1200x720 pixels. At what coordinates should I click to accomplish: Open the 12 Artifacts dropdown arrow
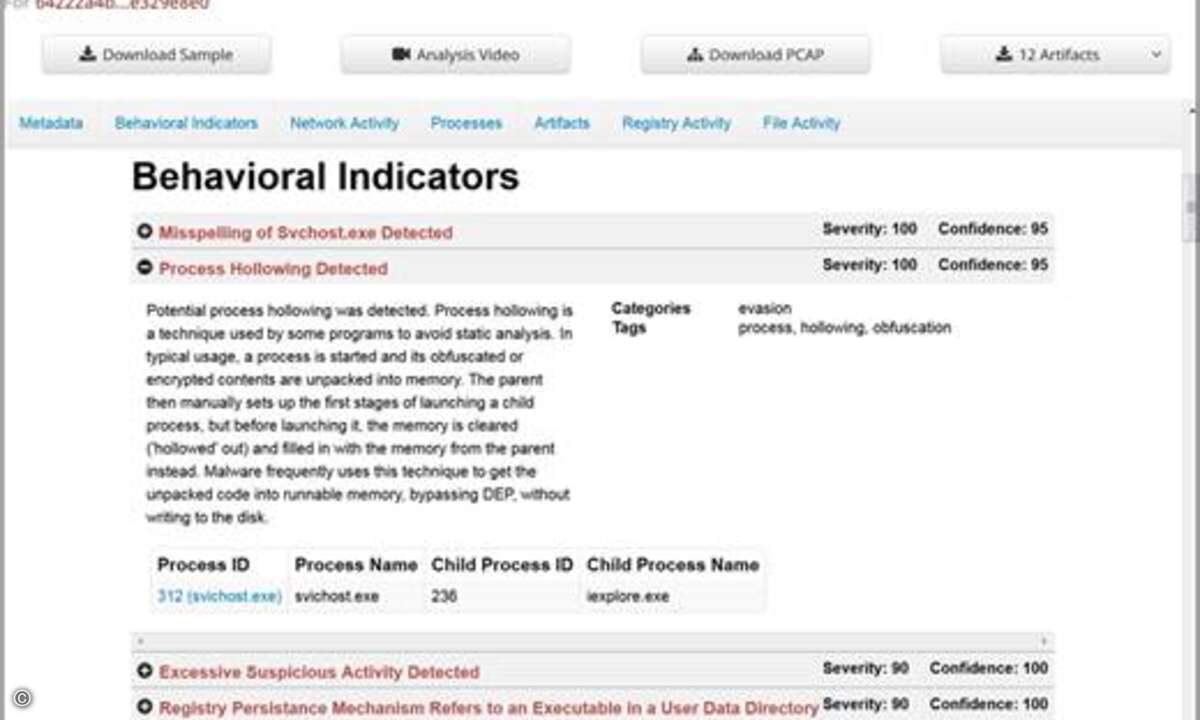(x=1157, y=55)
